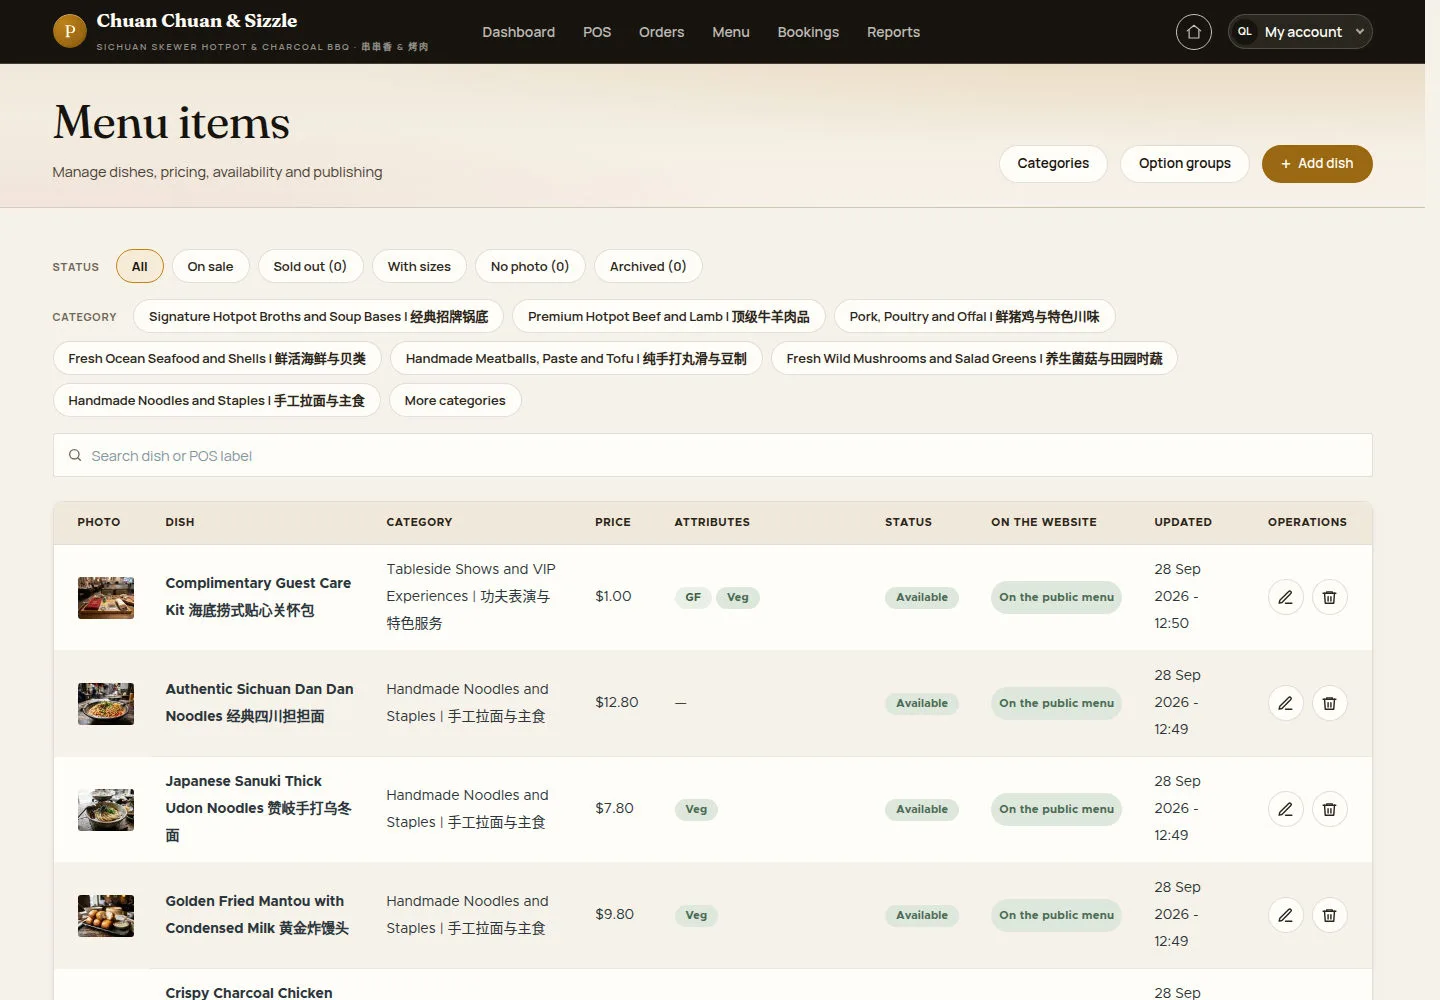Image resolution: width=1440 pixels, height=1000 pixels.
Task: Delete the Japanese Sanuki Thick Udon dish
Action: [x=1329, y=809]
